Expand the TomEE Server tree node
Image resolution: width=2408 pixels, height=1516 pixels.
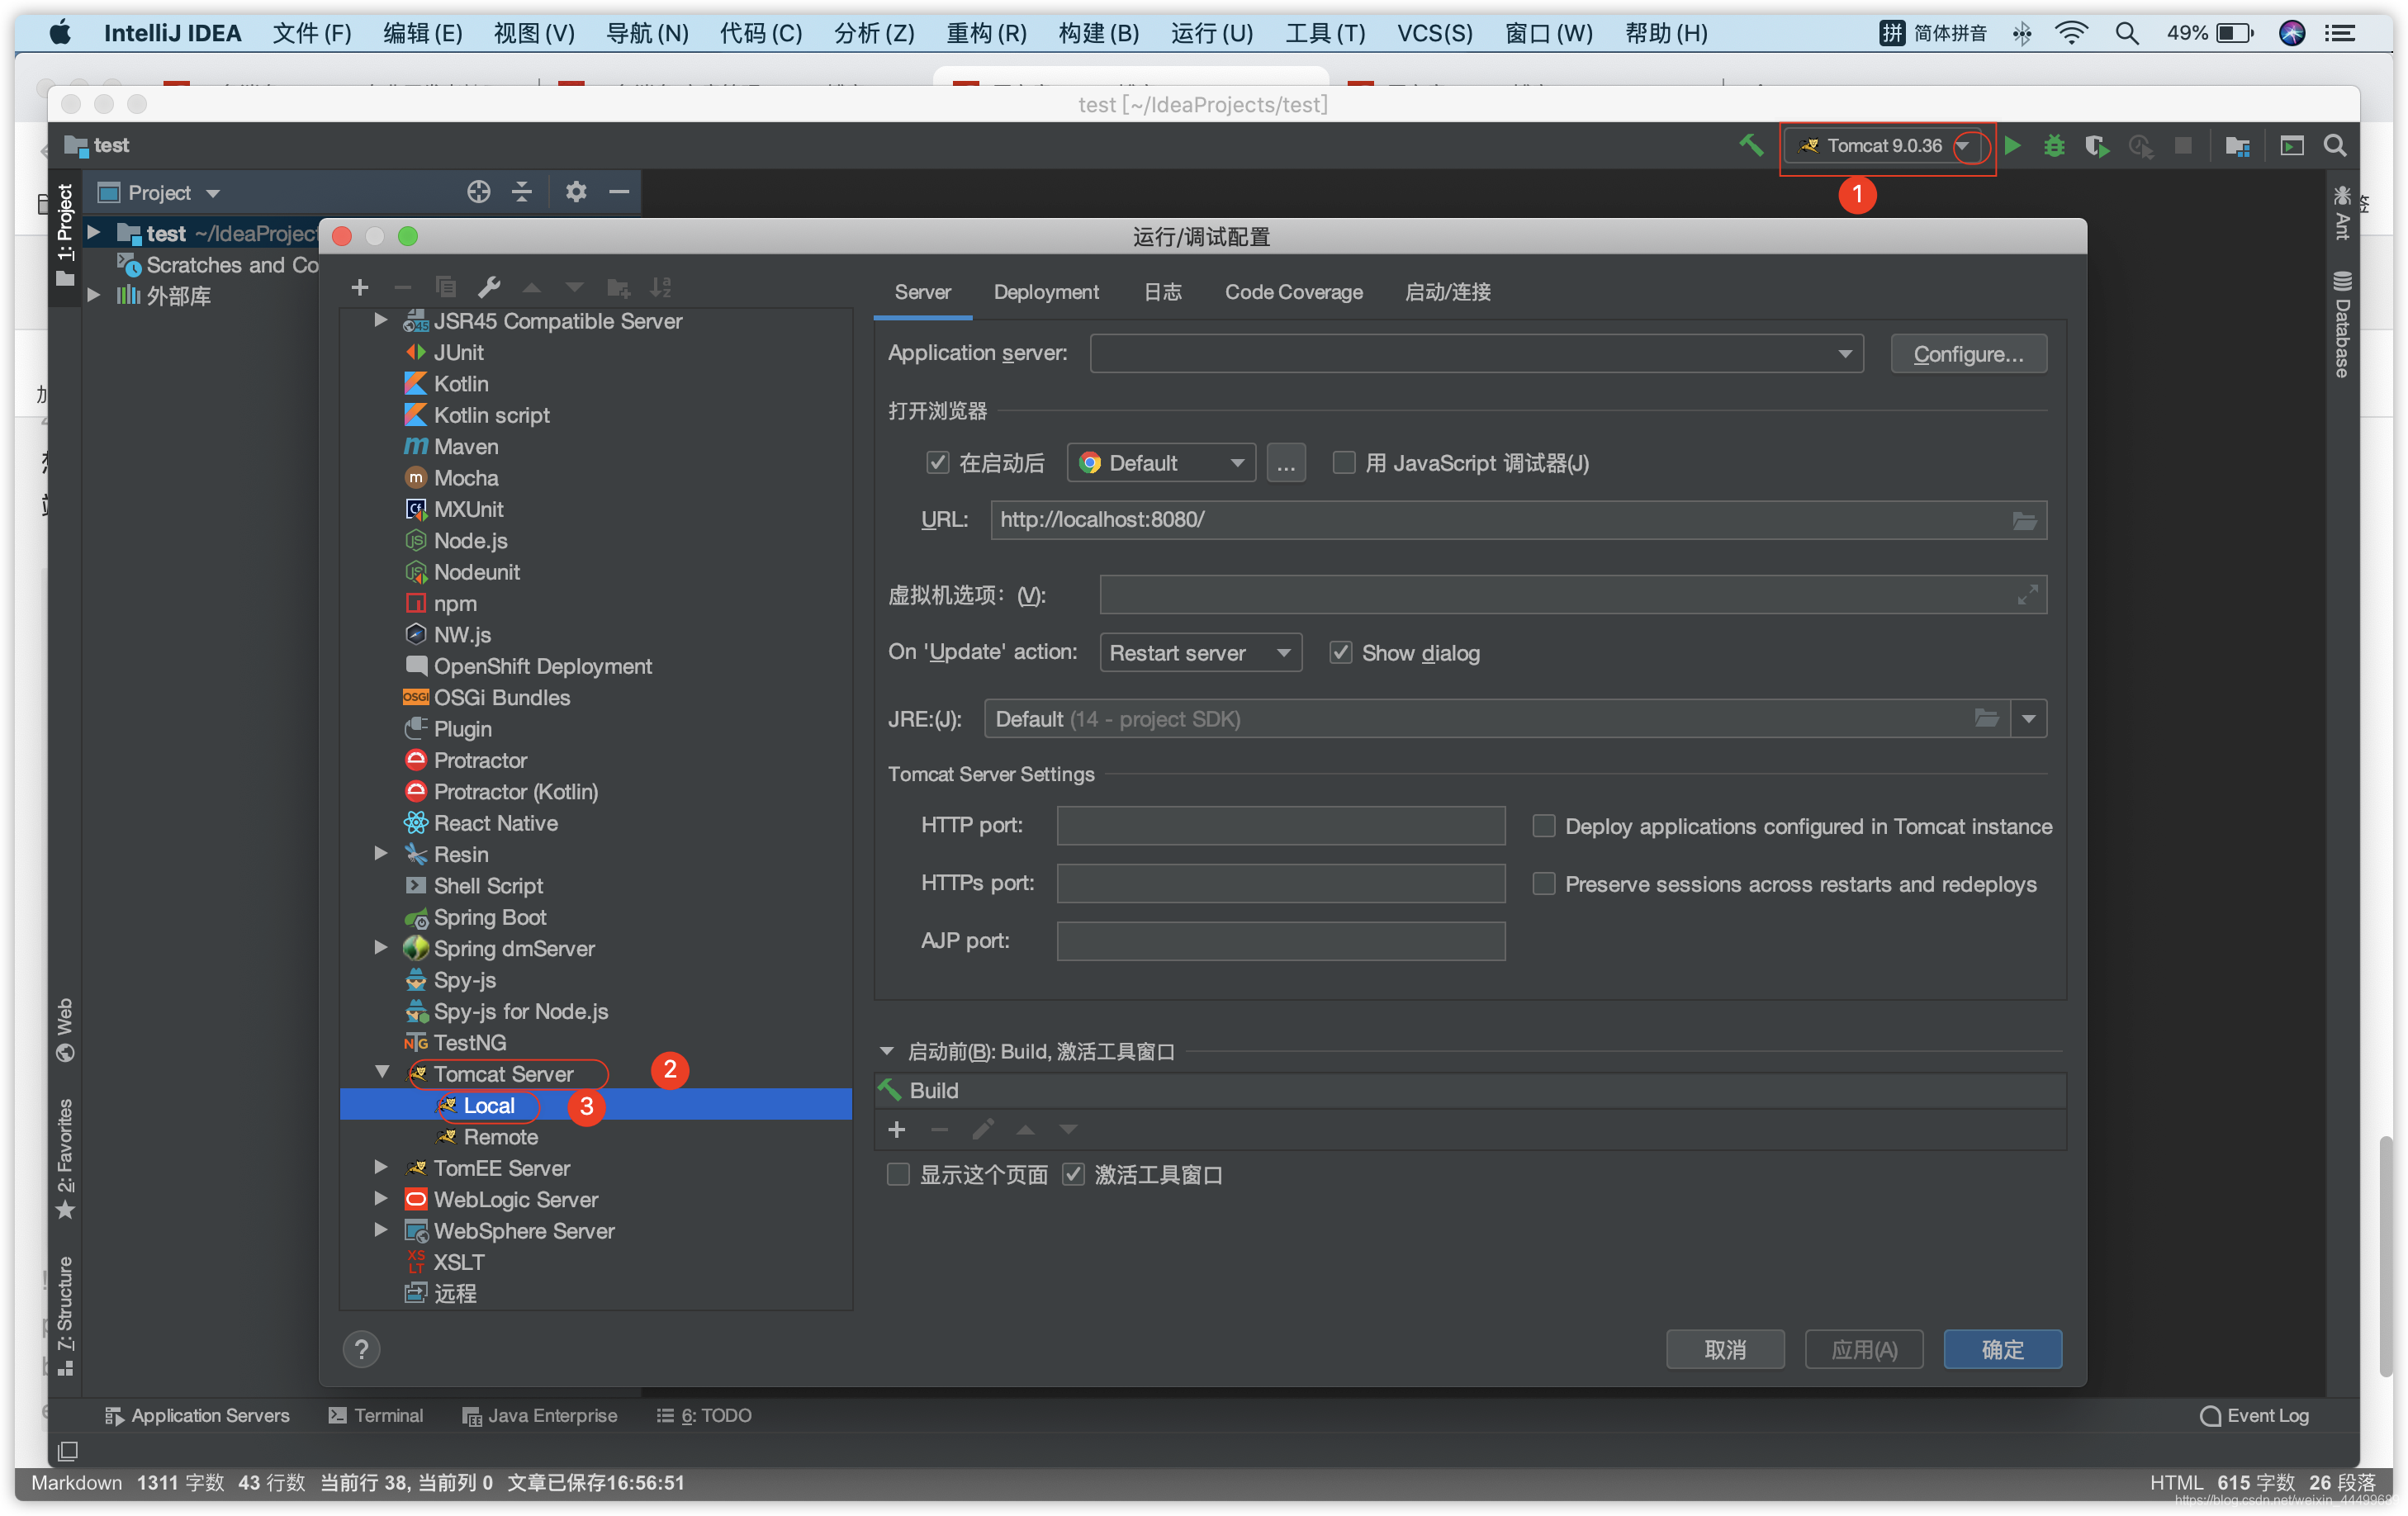381,1167
